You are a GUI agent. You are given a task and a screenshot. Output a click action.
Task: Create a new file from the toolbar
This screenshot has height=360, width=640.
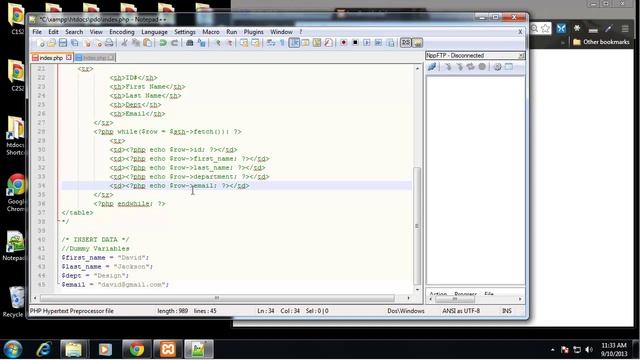pos(40,43)
